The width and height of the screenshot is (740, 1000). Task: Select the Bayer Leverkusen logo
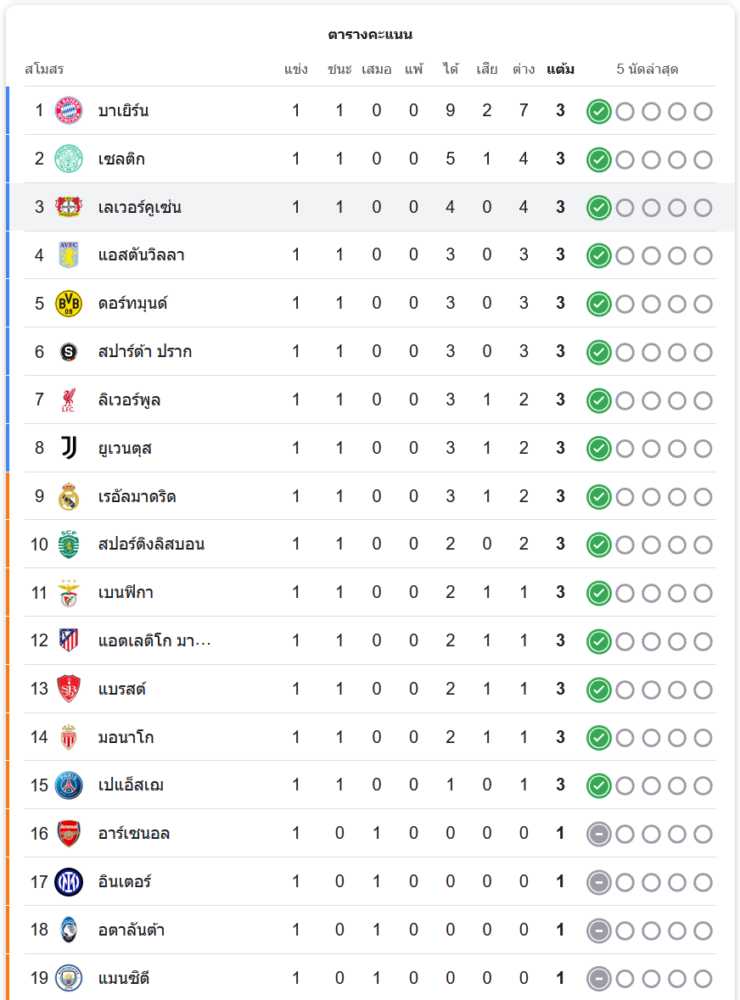(68, 207)
